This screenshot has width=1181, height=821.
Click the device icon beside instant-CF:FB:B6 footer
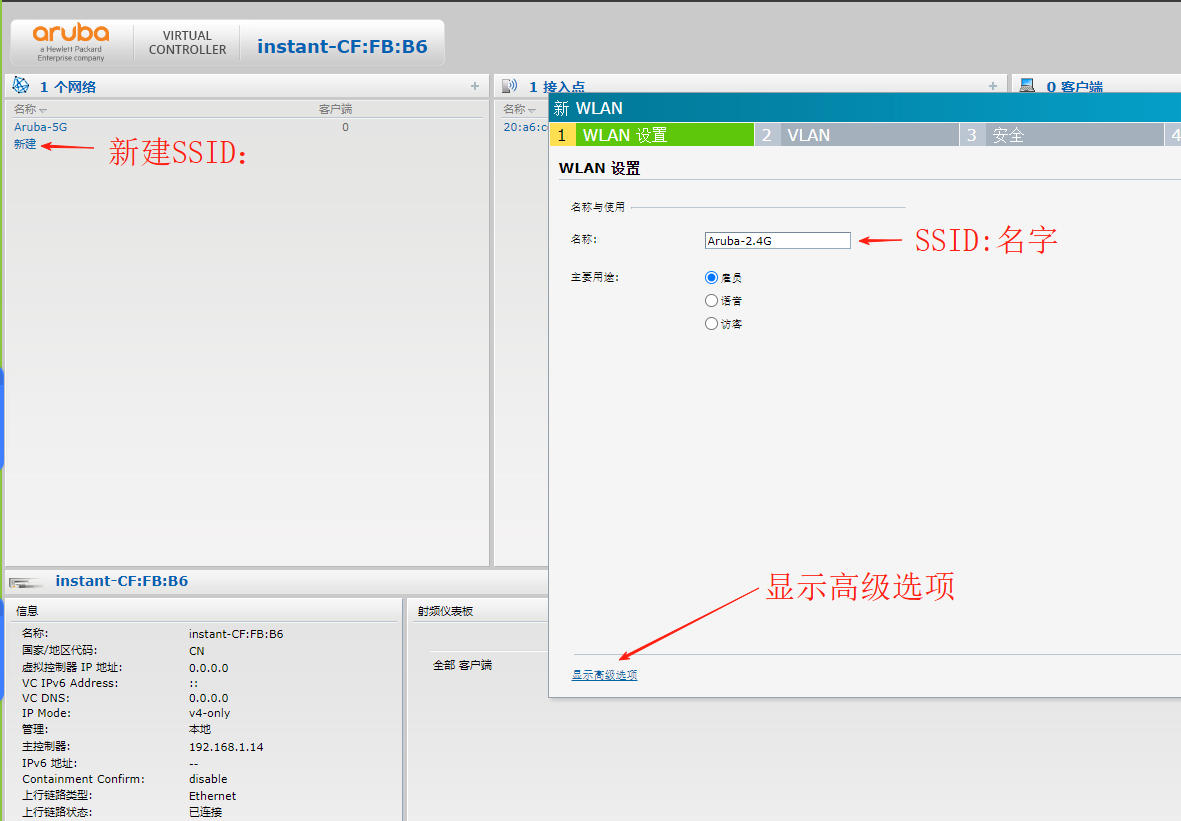click(x=26, y=582)
